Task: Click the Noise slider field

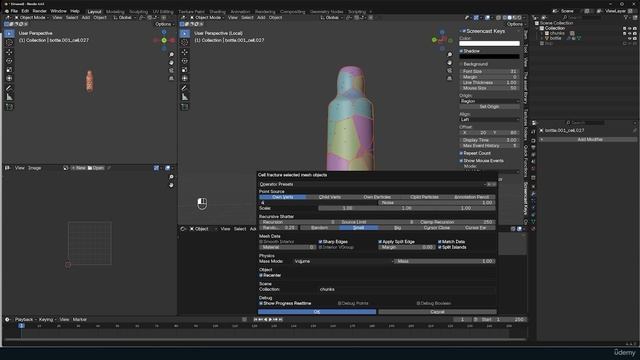Action: tap(436, 203)
